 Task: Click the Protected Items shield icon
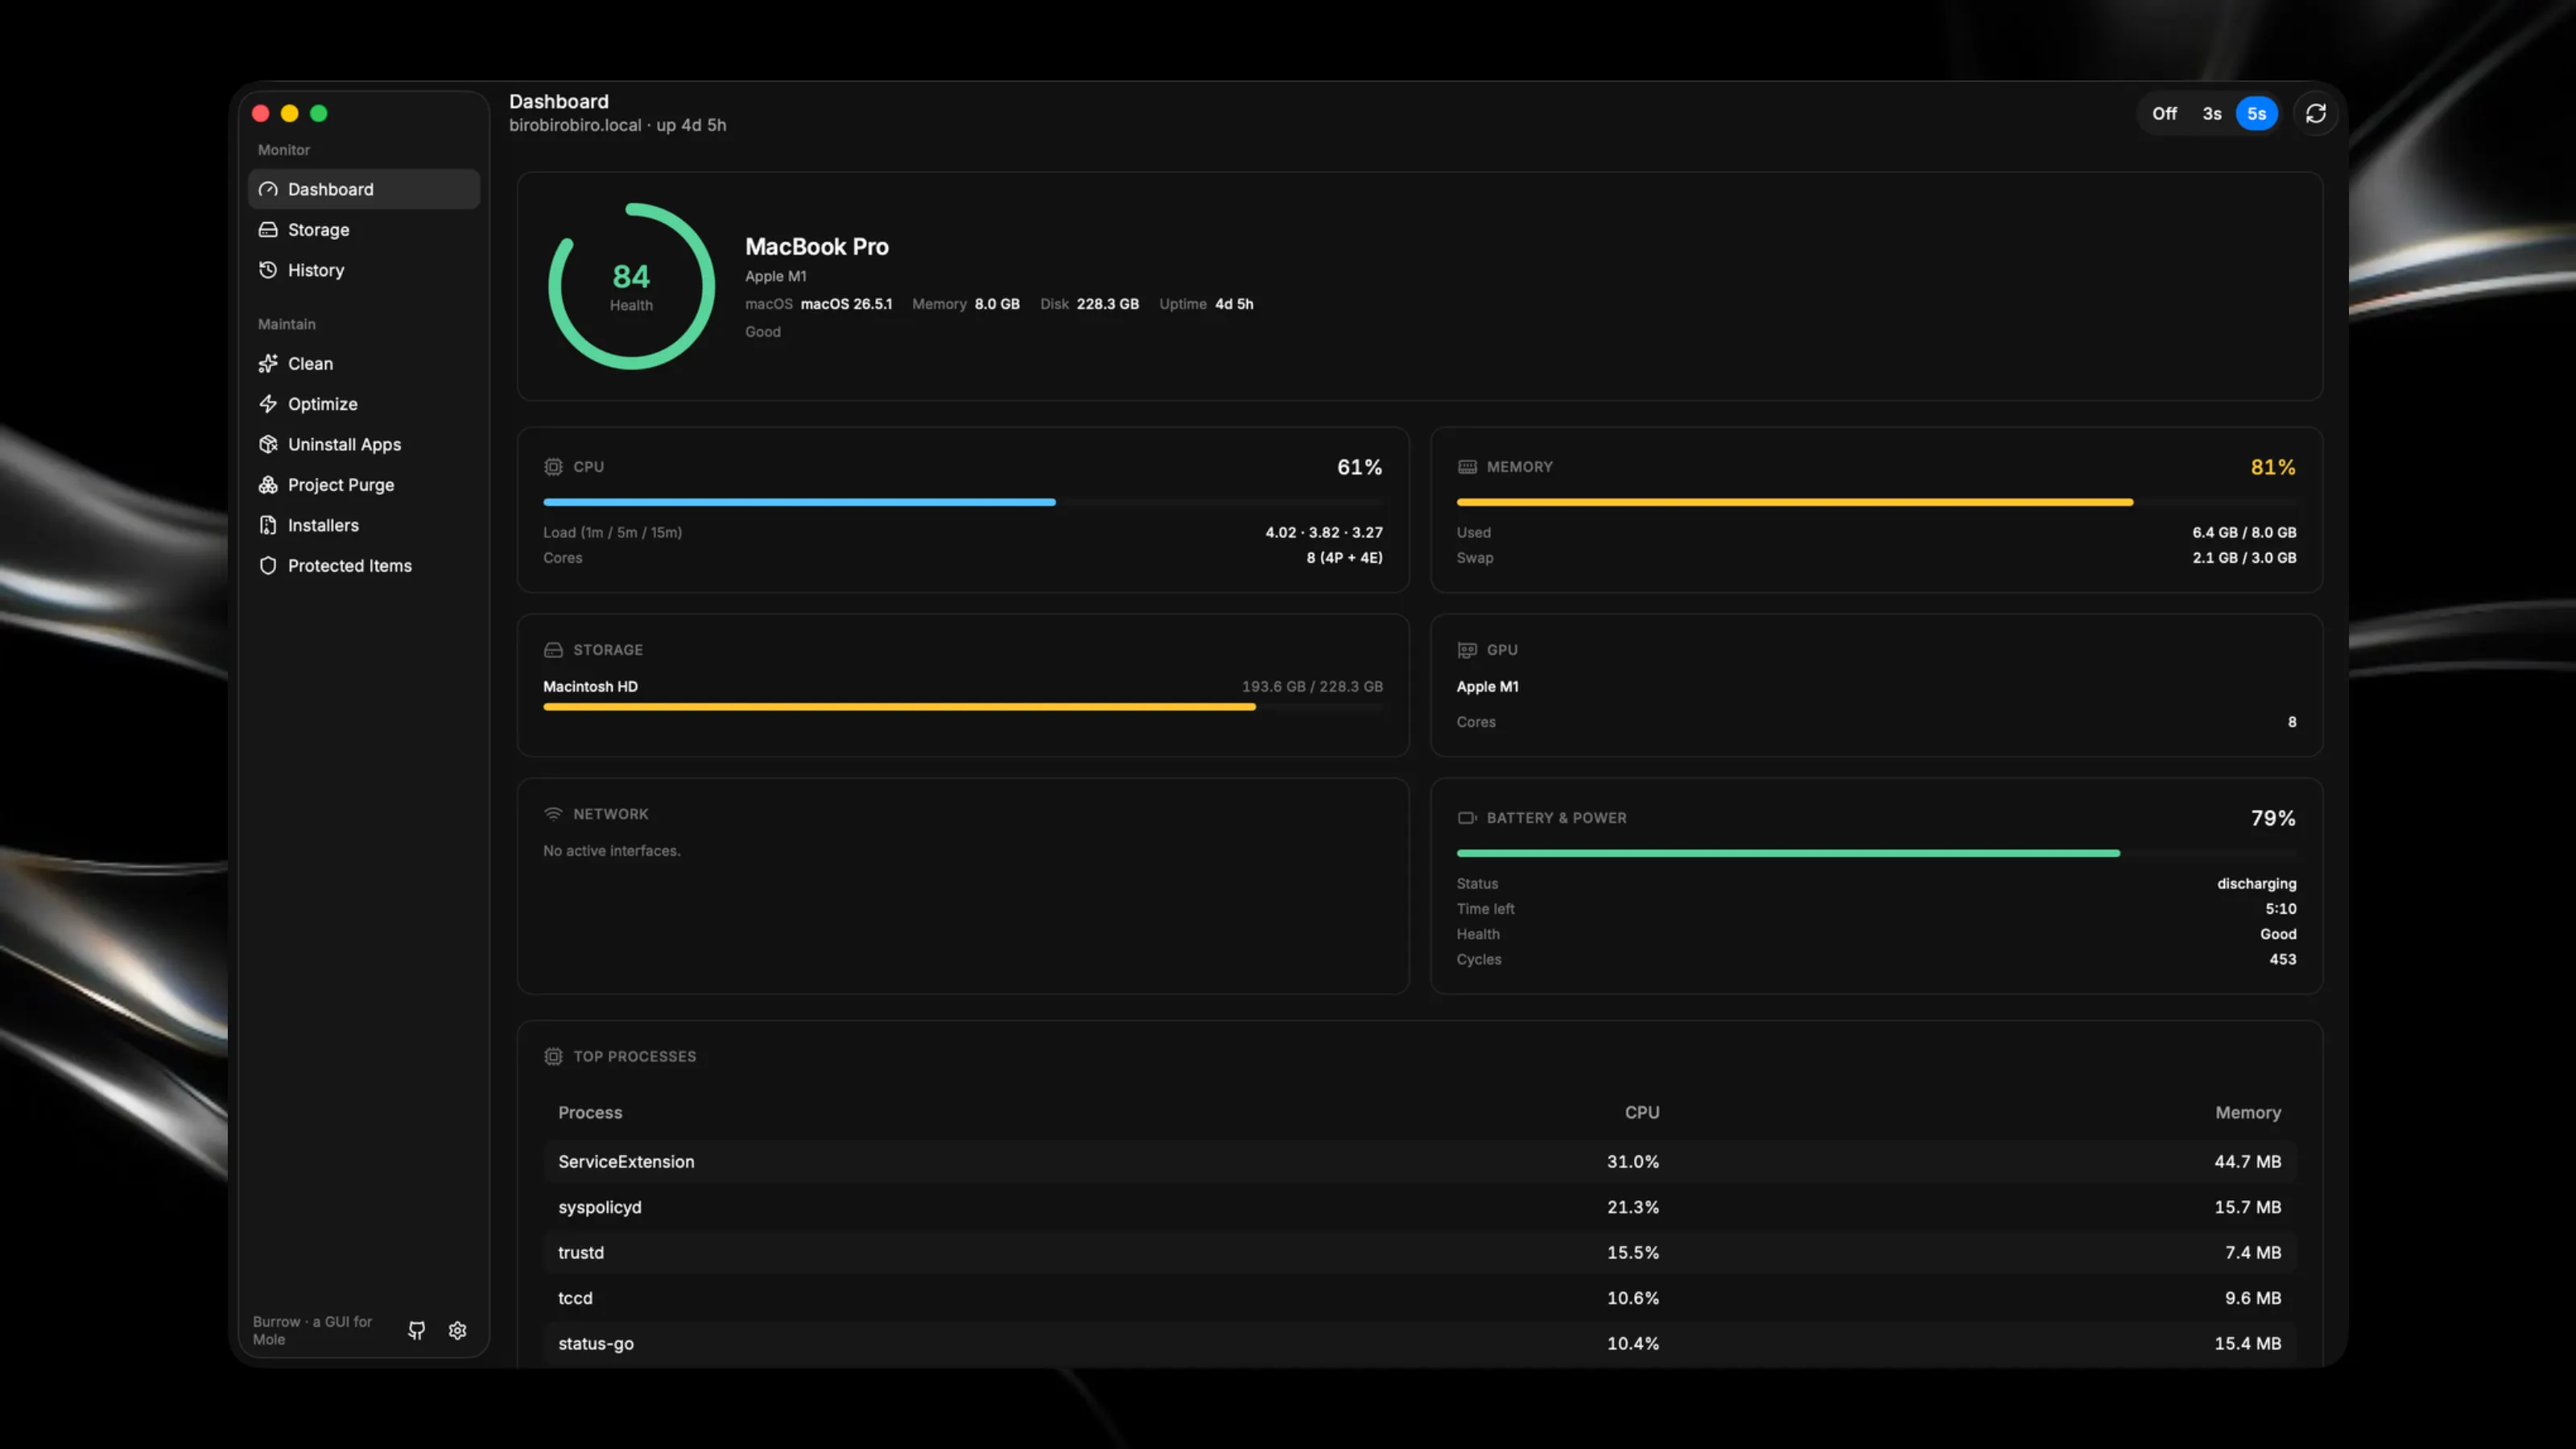point(268,565)
